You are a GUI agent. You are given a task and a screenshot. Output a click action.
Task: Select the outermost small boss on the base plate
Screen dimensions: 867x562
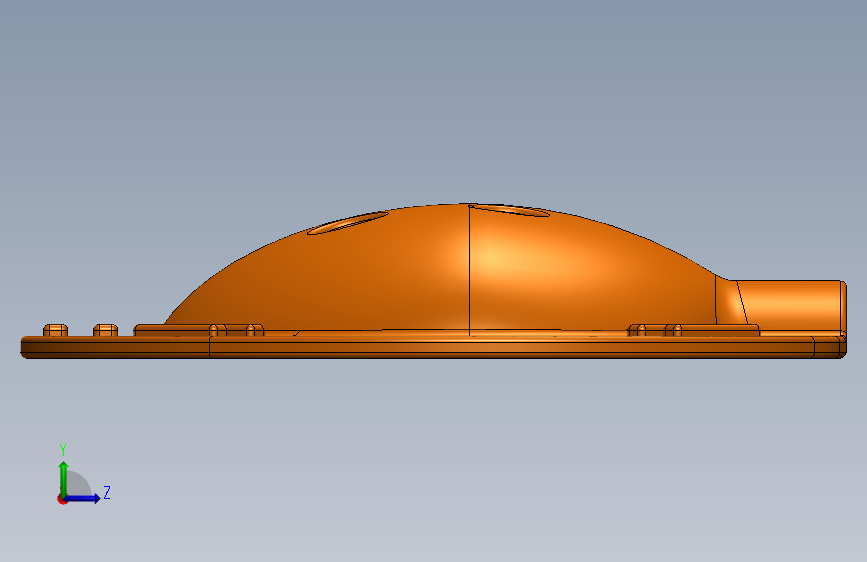click(x=55, y=330)
